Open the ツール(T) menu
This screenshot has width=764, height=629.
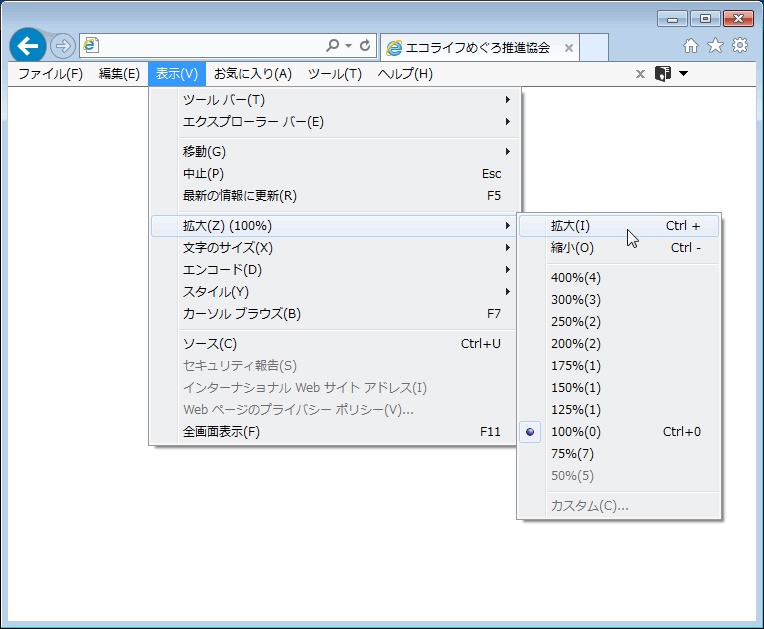[x=335, y=74]
